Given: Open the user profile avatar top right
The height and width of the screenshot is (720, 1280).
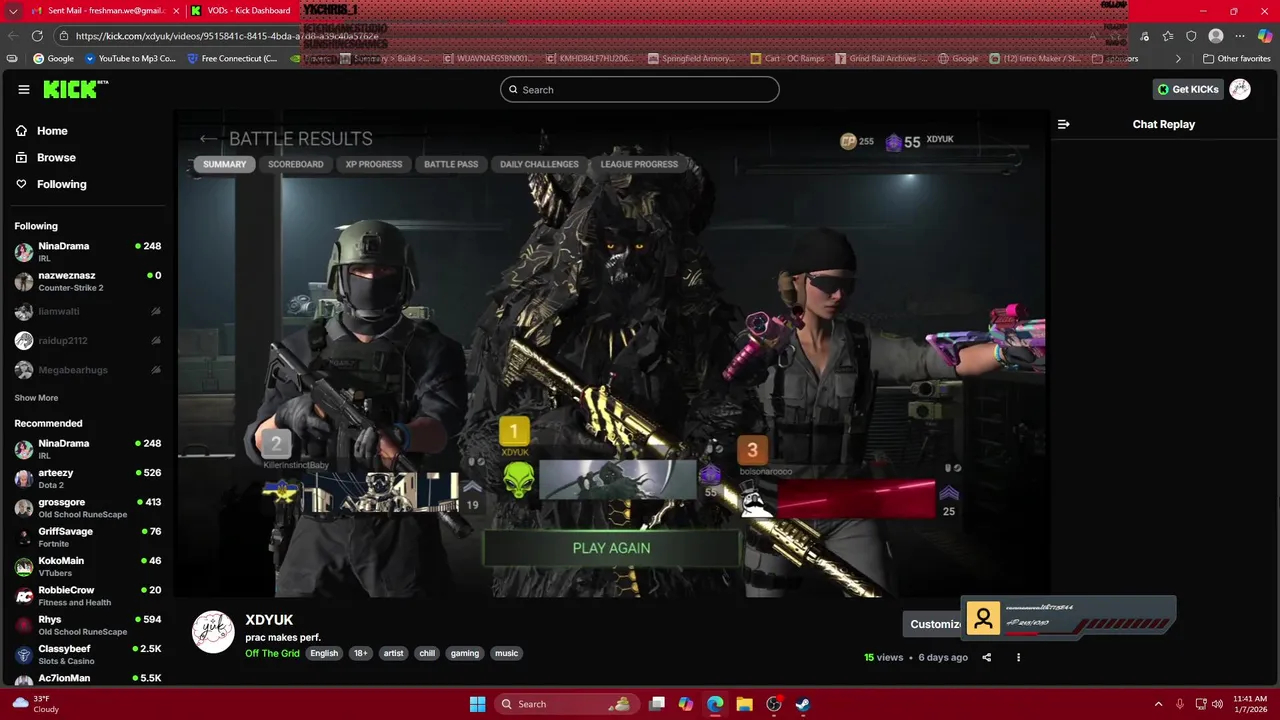Looking at the screenshot, I should click(1240, 90).
